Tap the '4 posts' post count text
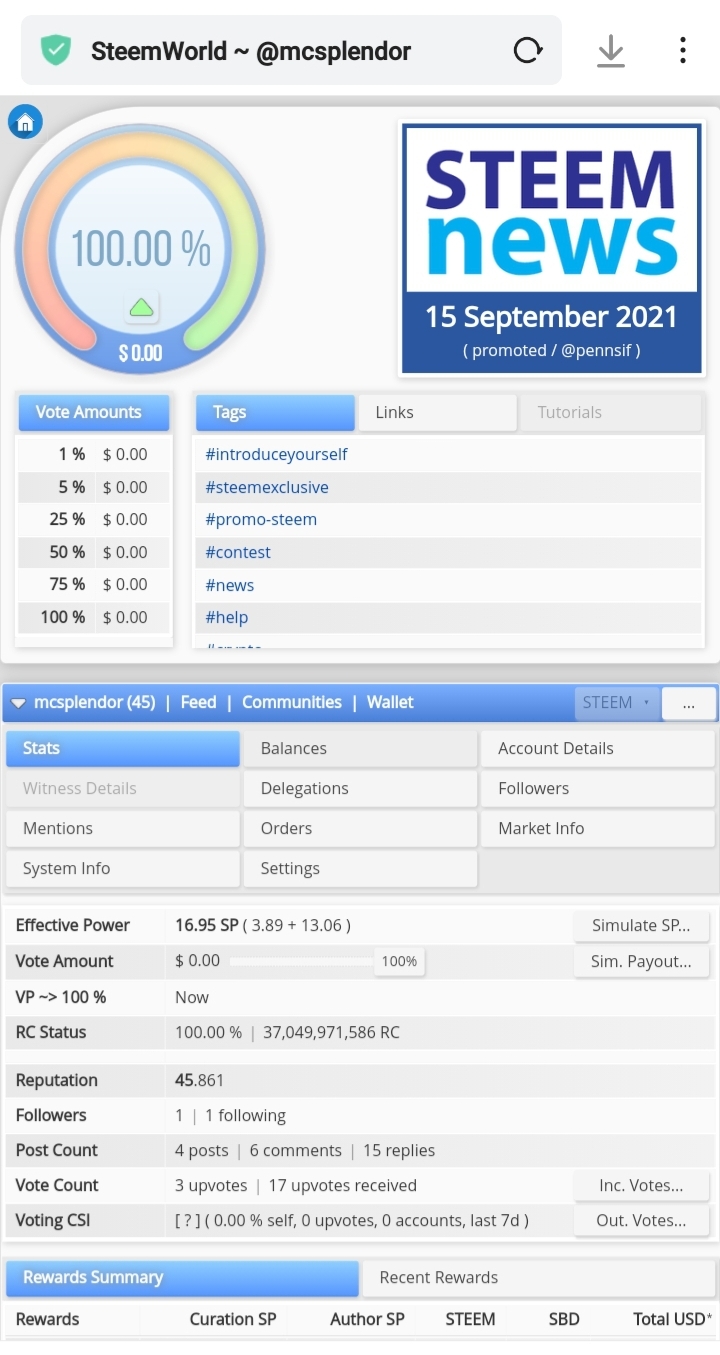 pyautogui.click(x=201, y=1150)
